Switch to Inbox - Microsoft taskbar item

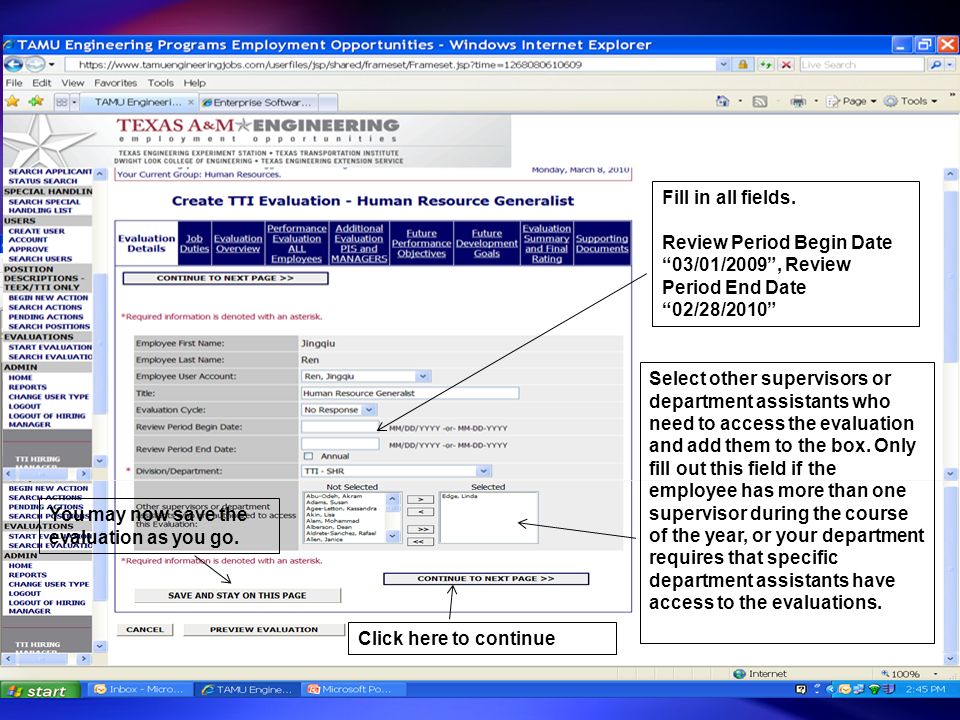coord(139,689)
